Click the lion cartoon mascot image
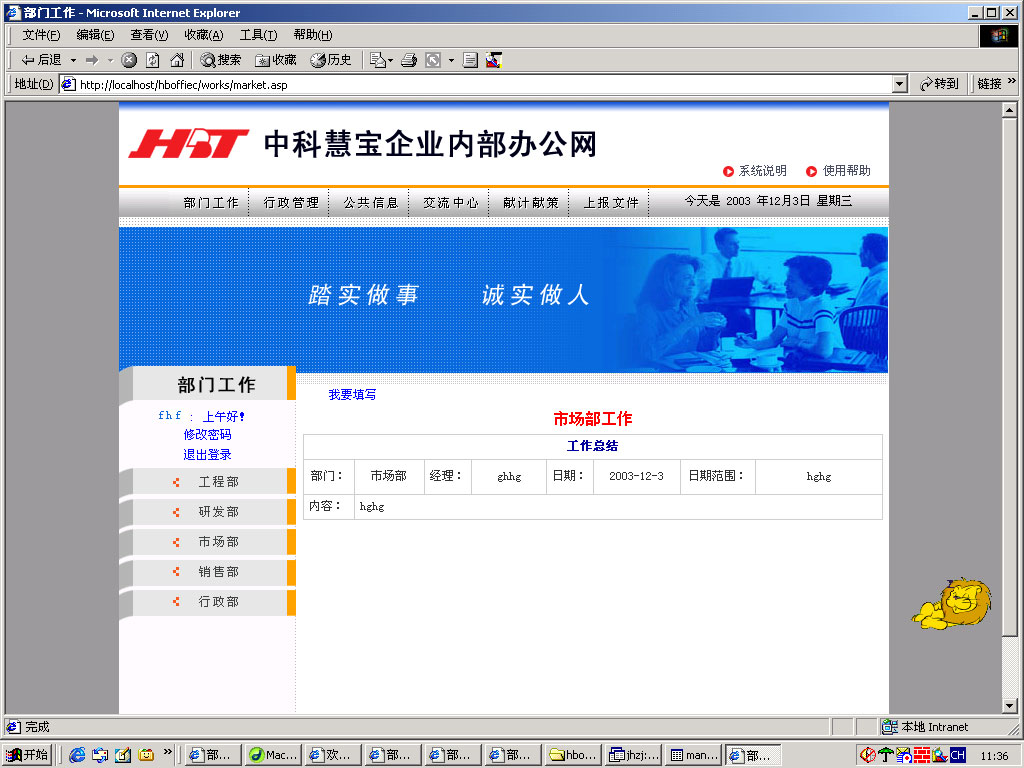Viewport: 1024px width, 768px height. [951, 604]
